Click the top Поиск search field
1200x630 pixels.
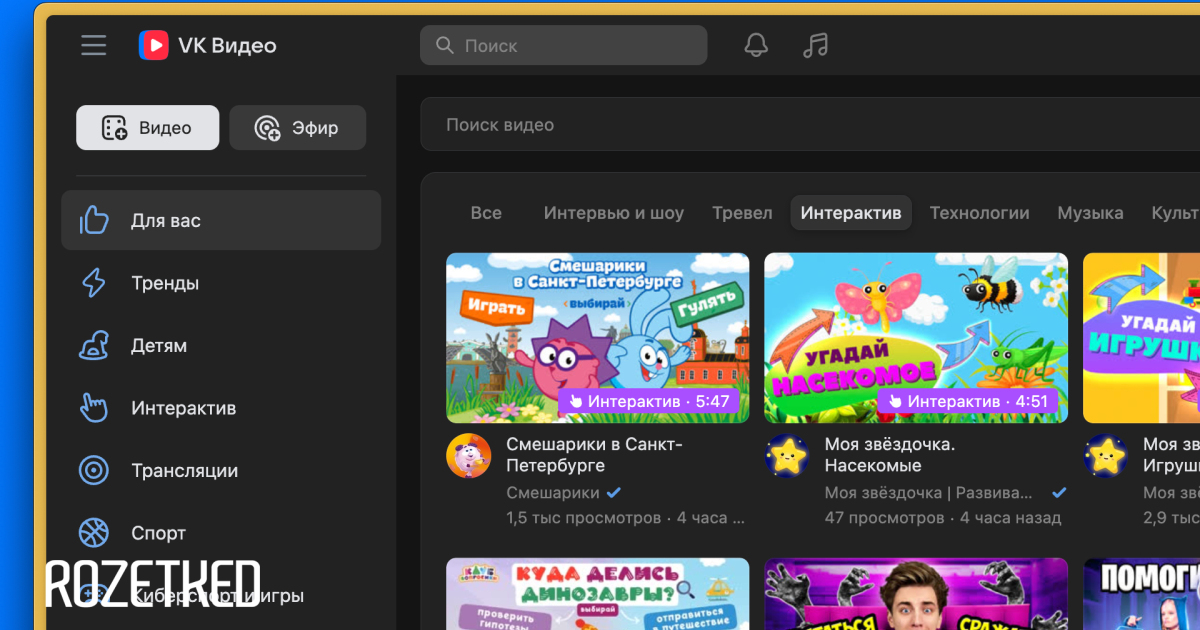[565, 45]
